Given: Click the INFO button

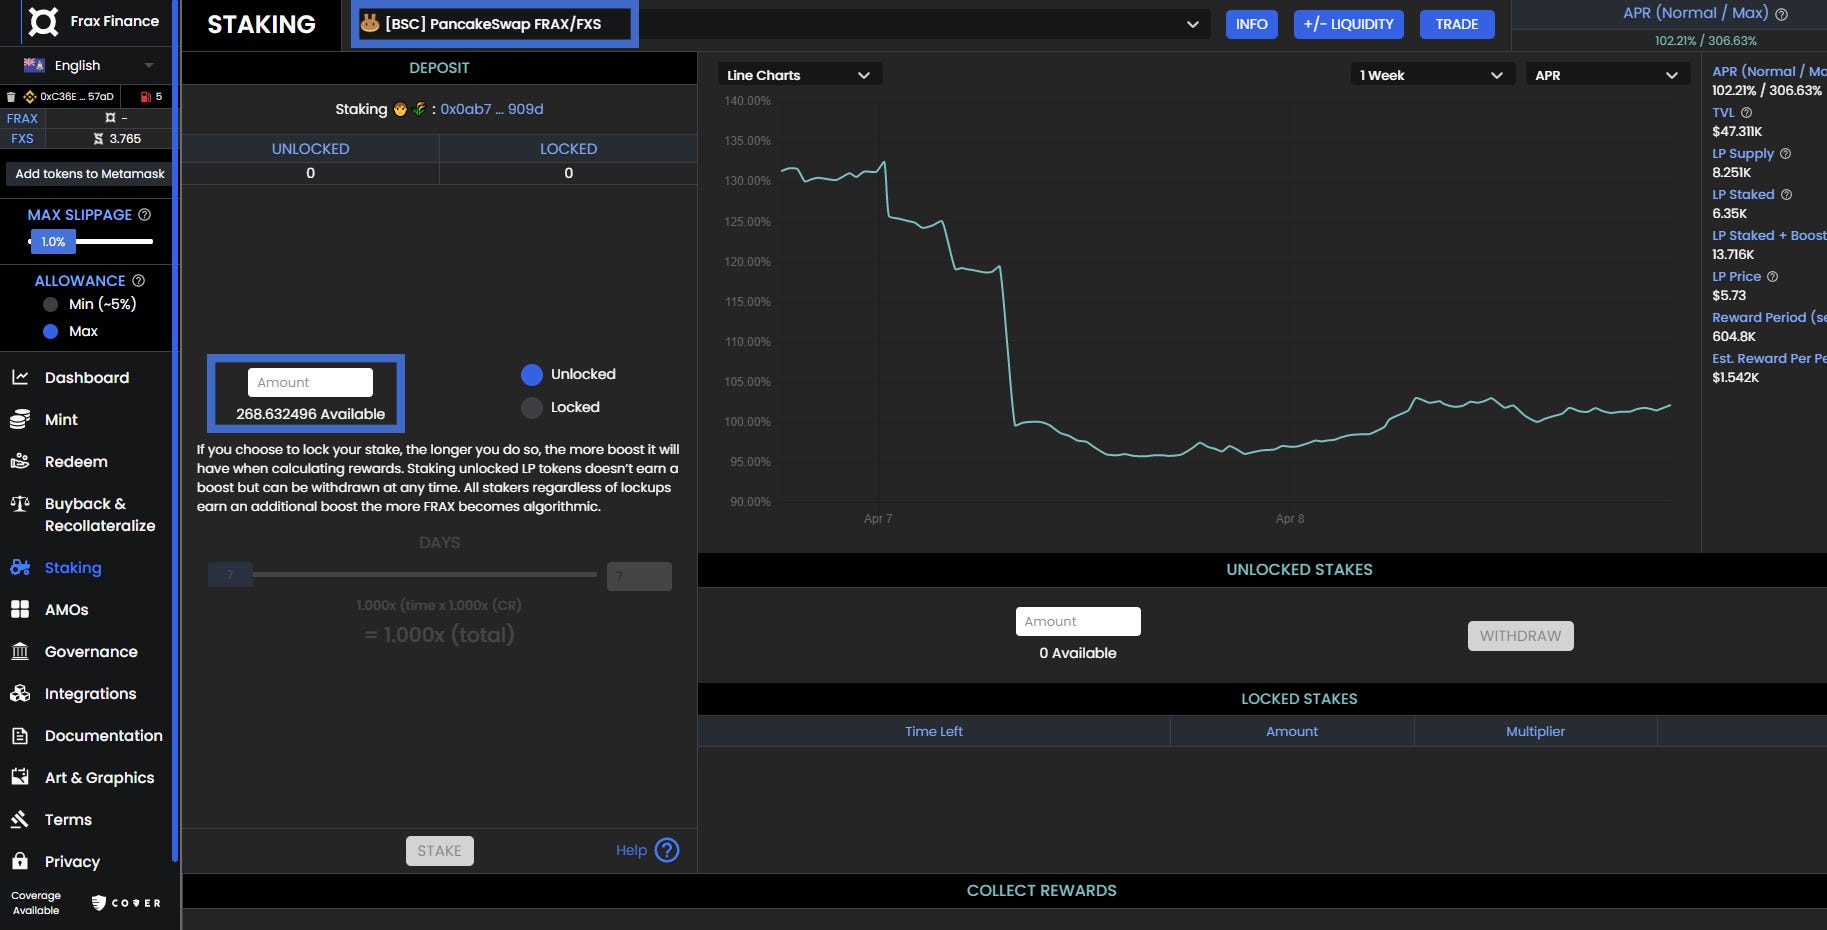Looking at the screenshot, I should coord(1251,24).
